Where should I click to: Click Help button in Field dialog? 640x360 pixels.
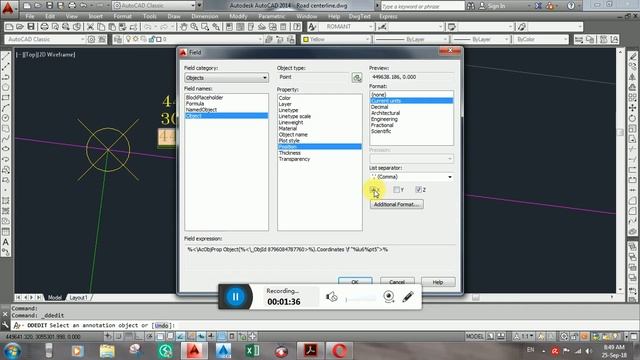pyautogui.click(x=438, y=282)
